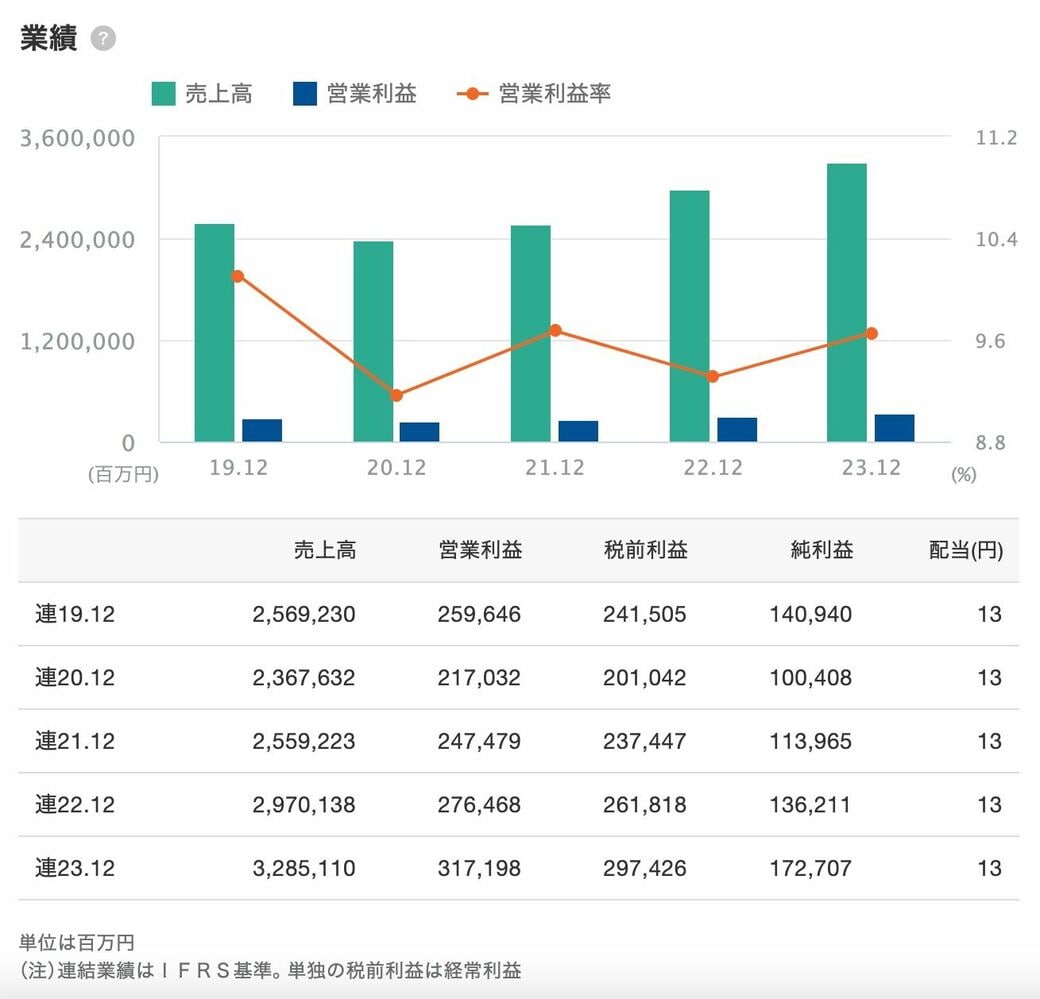Screen dimensions: 1040x999
Task: Toggle the 営業利益 legend blue swatch
Action: click(x=305, y=94)
